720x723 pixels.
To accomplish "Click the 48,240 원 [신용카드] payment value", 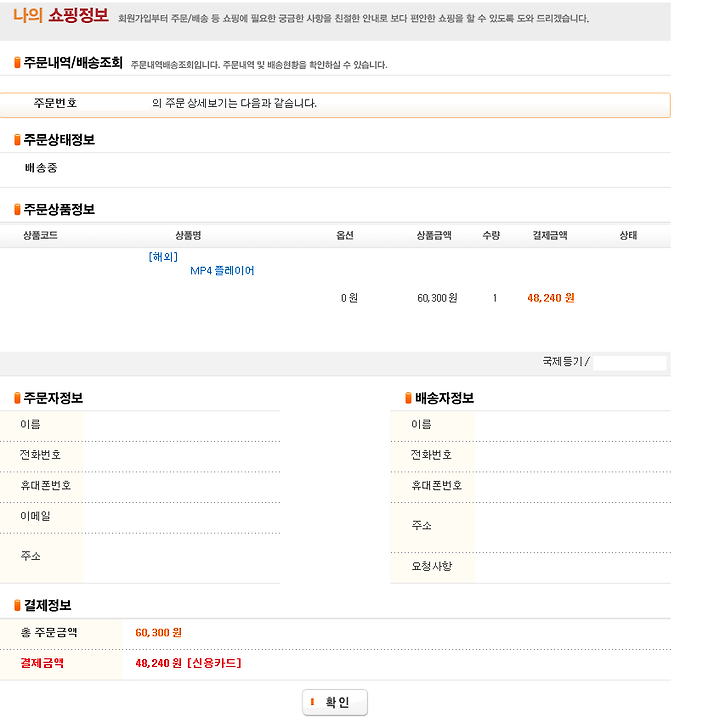I will 188,663.
